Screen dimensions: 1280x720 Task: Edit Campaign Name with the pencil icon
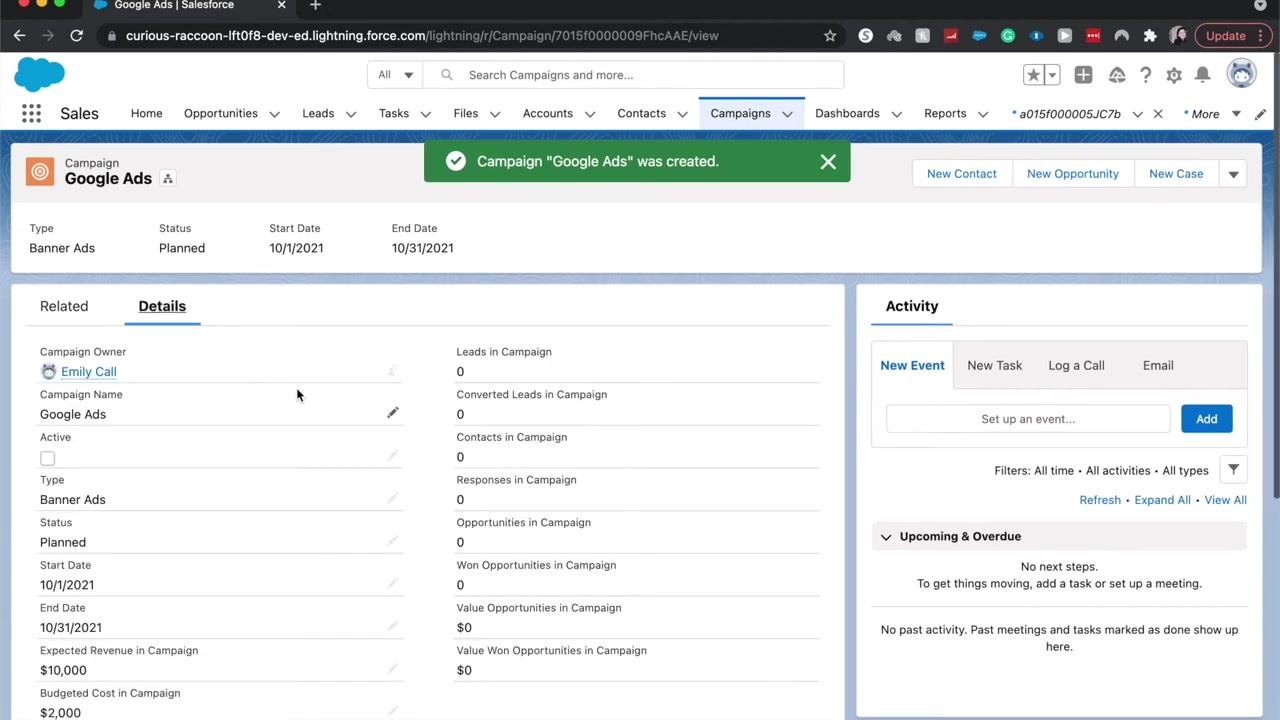(x=393, y=413)
